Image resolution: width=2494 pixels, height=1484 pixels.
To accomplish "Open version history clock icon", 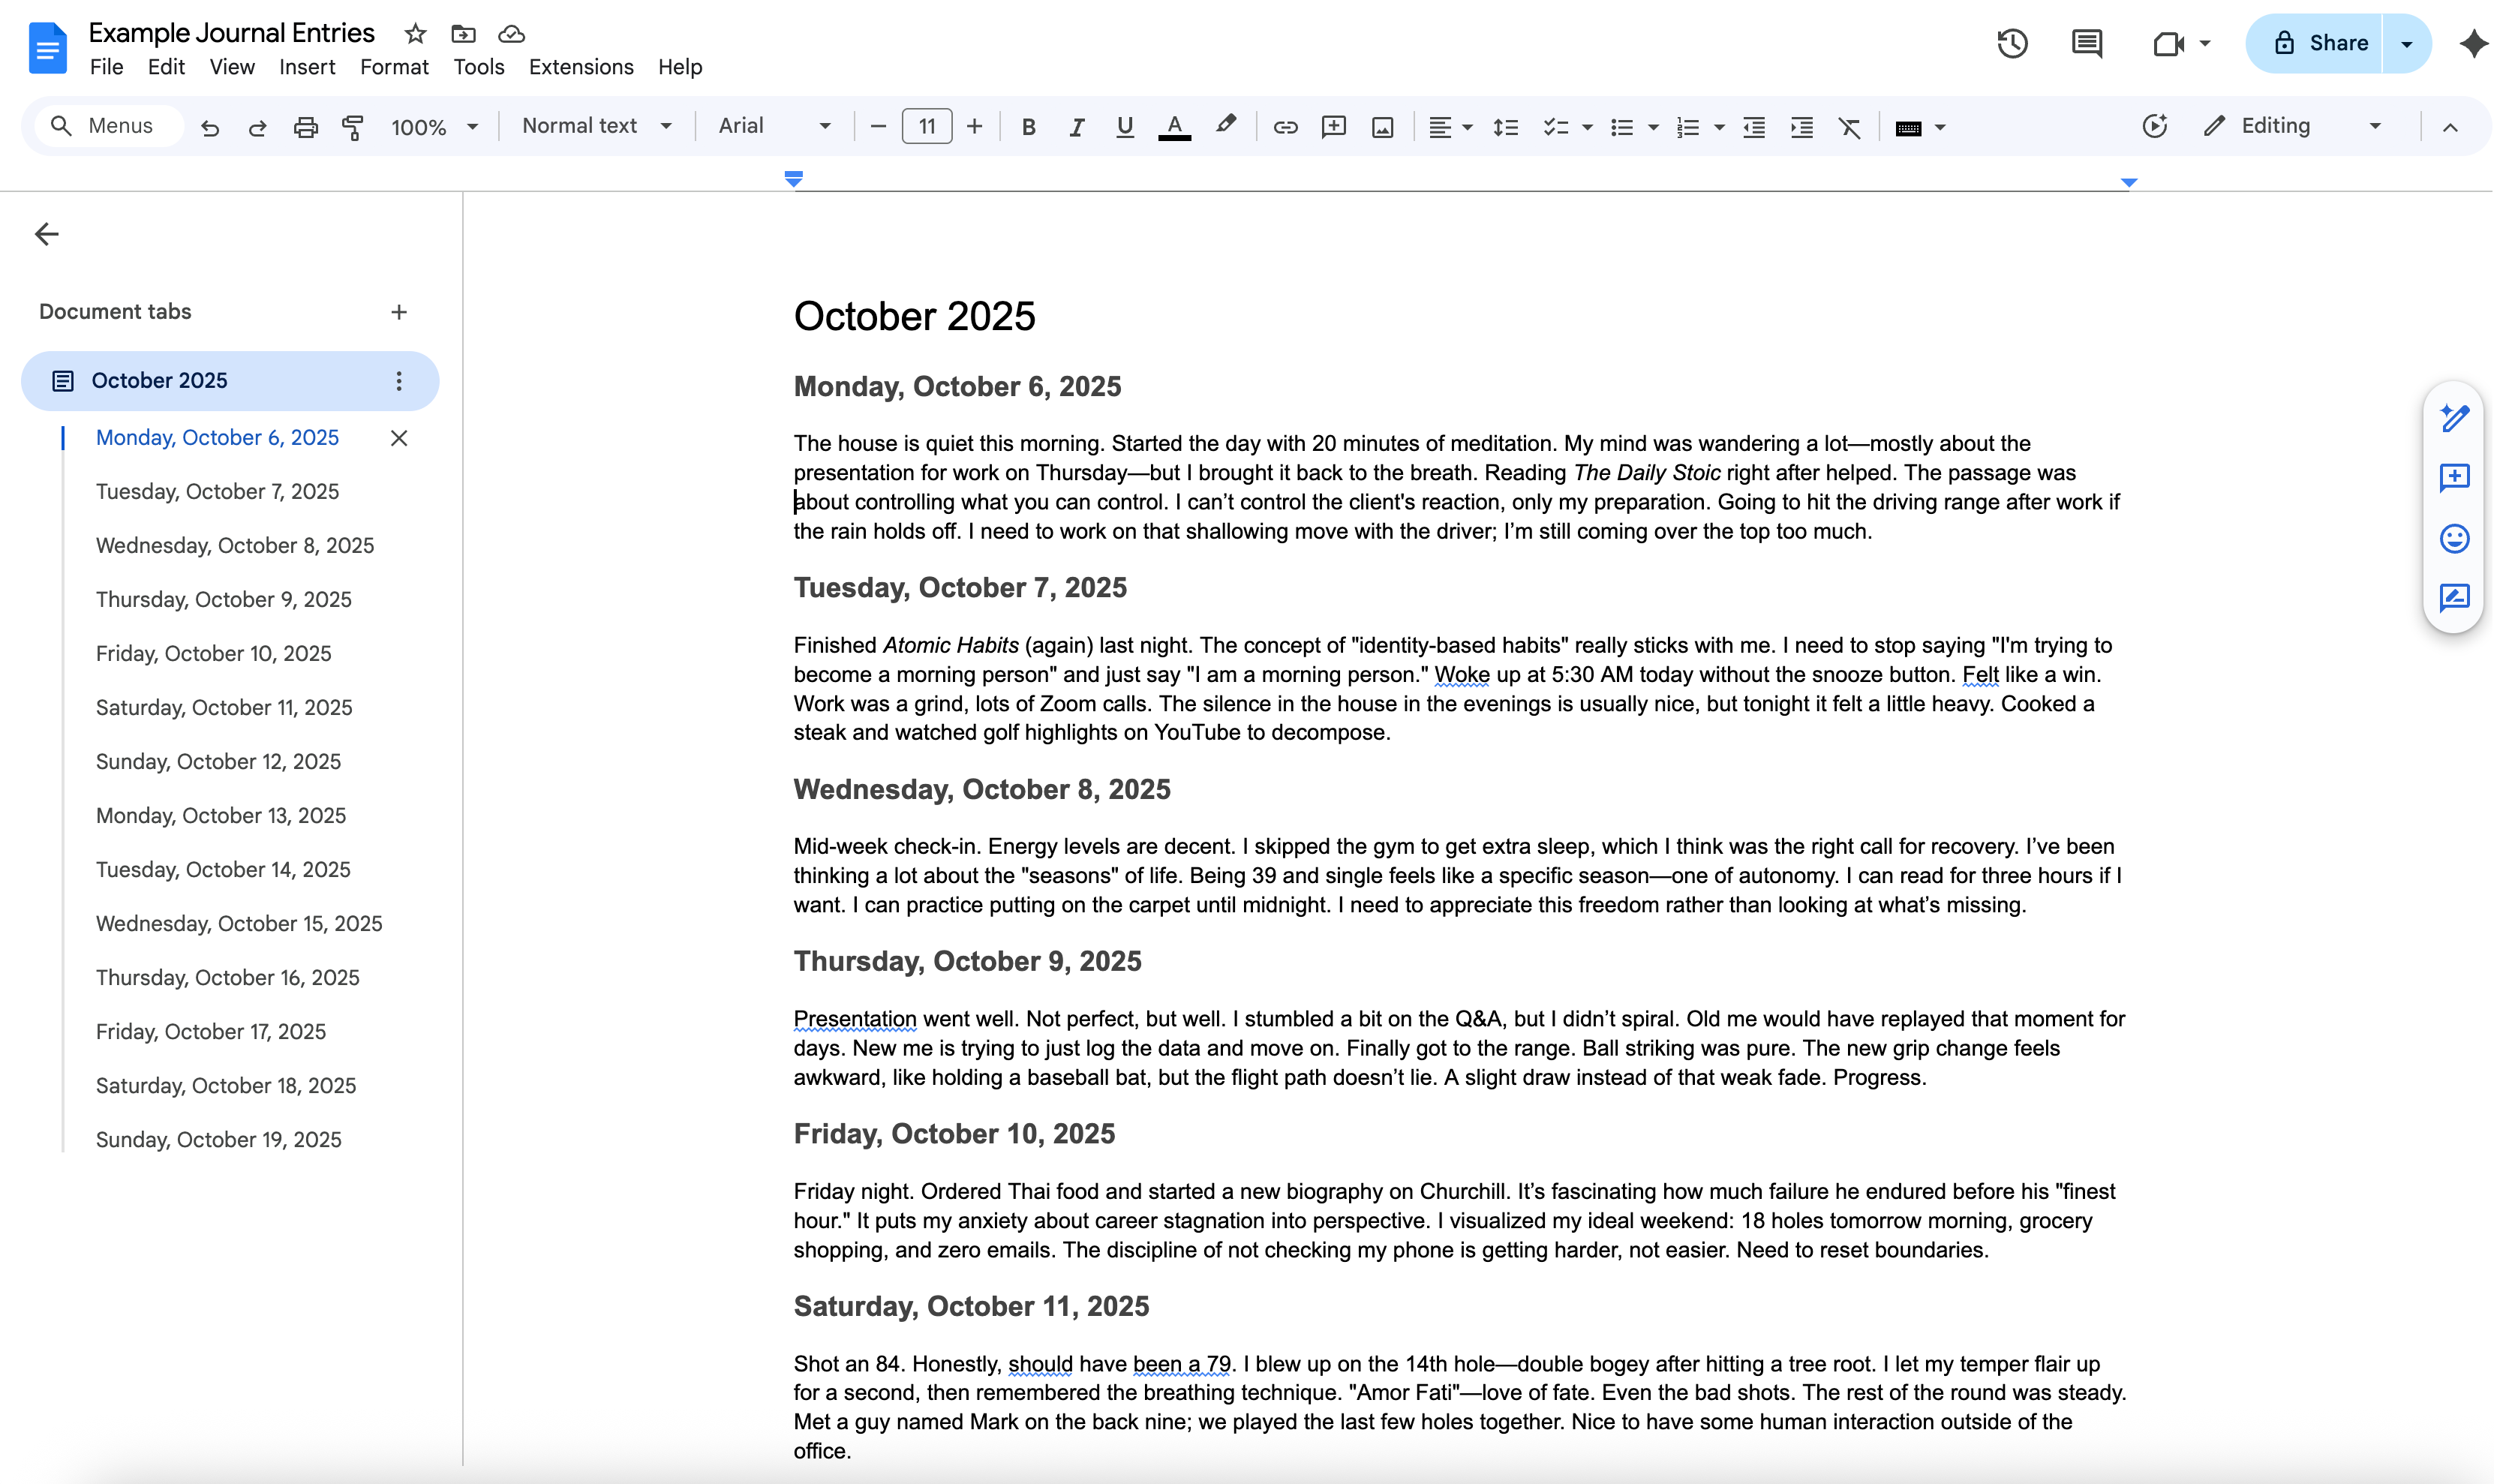I will click(2011, 43).
